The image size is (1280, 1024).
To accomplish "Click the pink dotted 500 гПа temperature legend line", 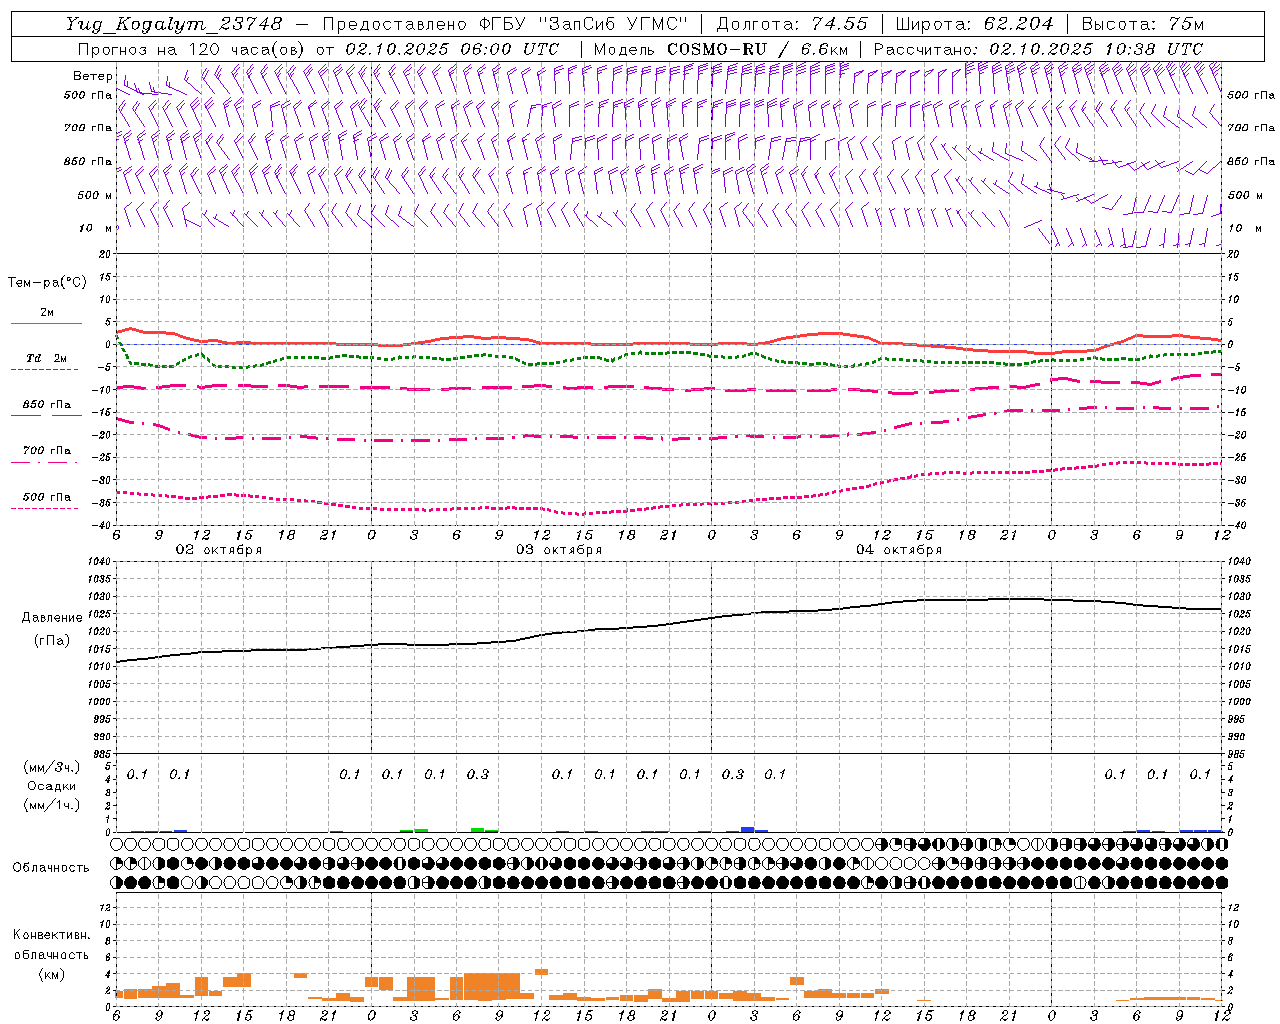I will (x=44, y=509).
